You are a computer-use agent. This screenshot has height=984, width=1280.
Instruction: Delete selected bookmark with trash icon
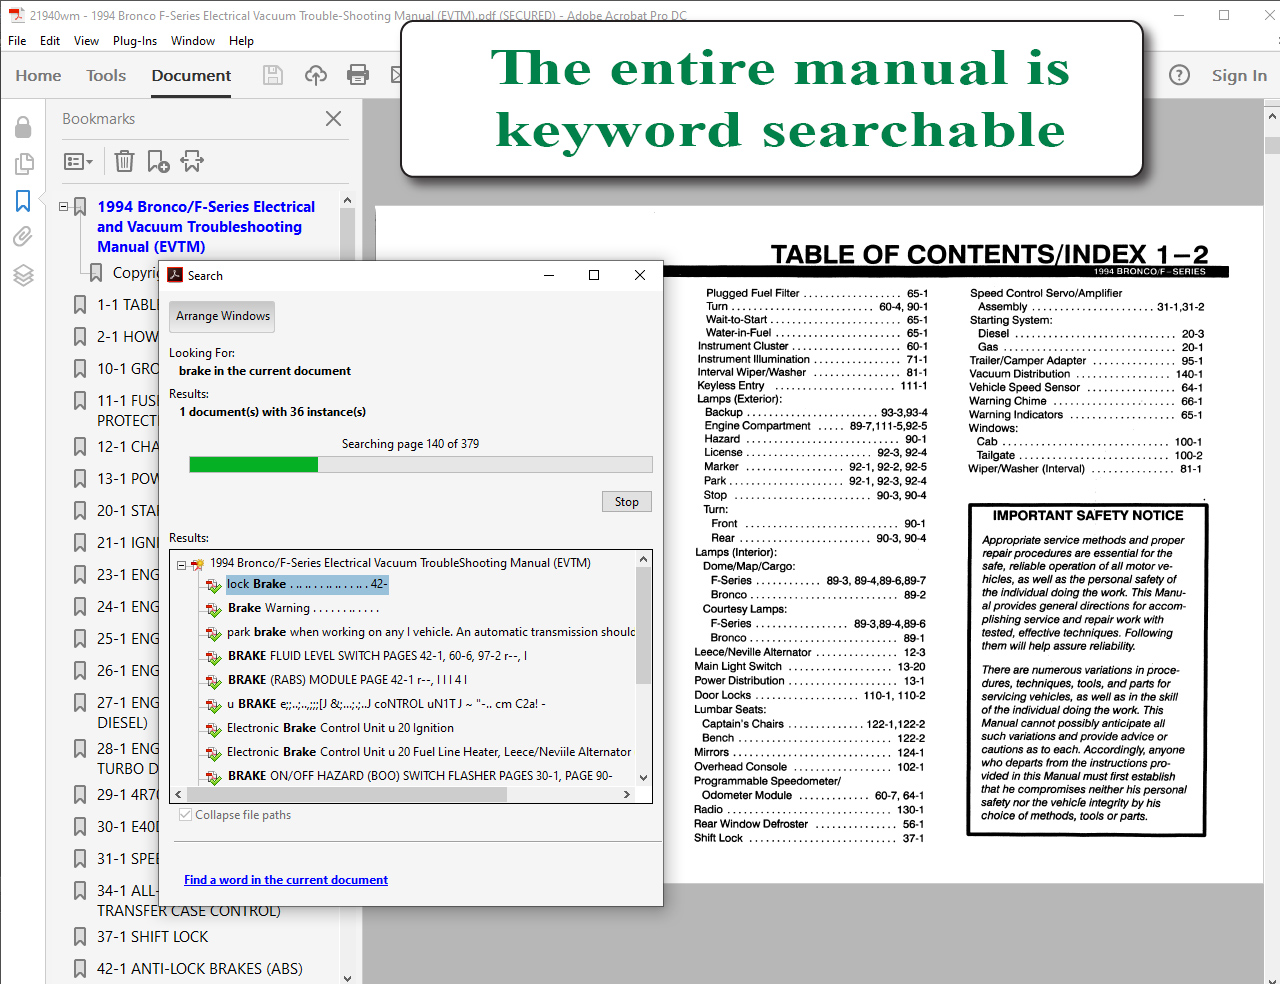pos(124,161)
